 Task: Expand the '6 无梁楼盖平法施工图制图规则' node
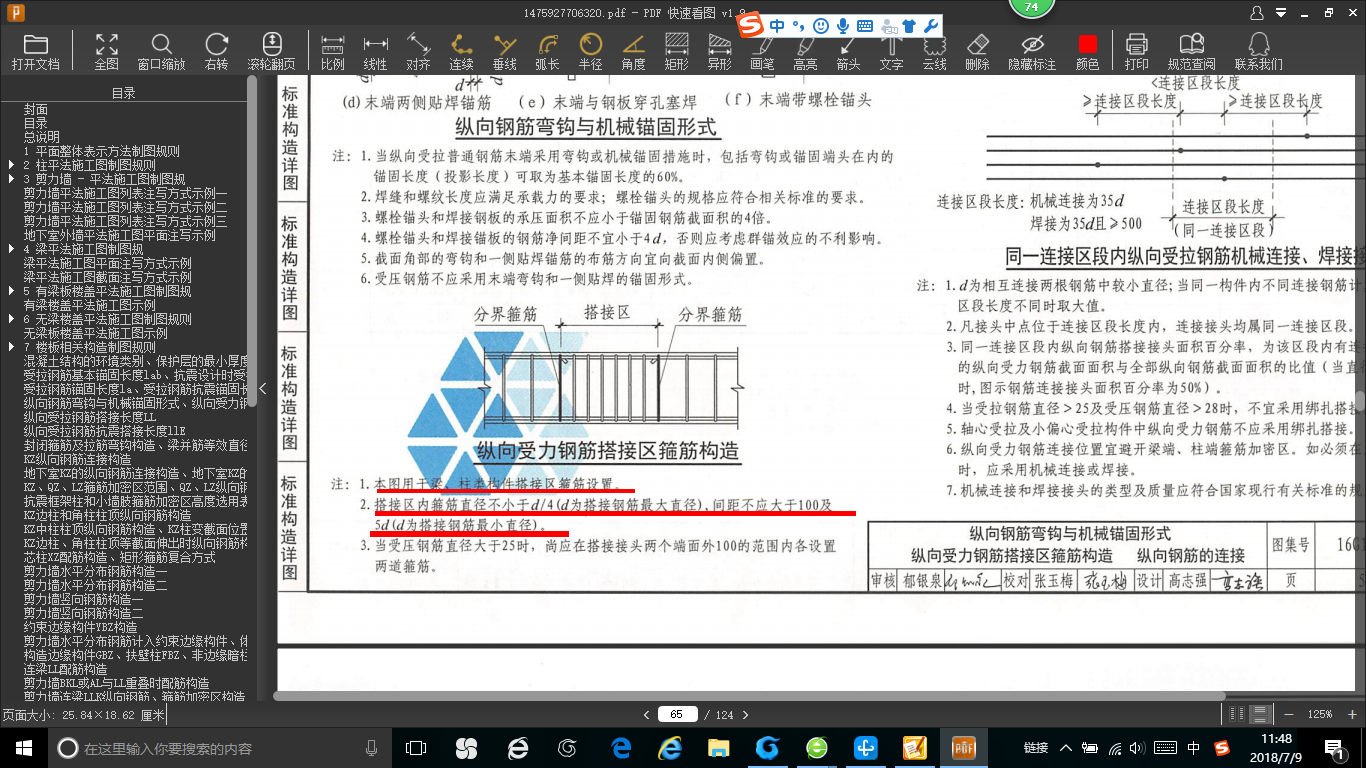11,319
